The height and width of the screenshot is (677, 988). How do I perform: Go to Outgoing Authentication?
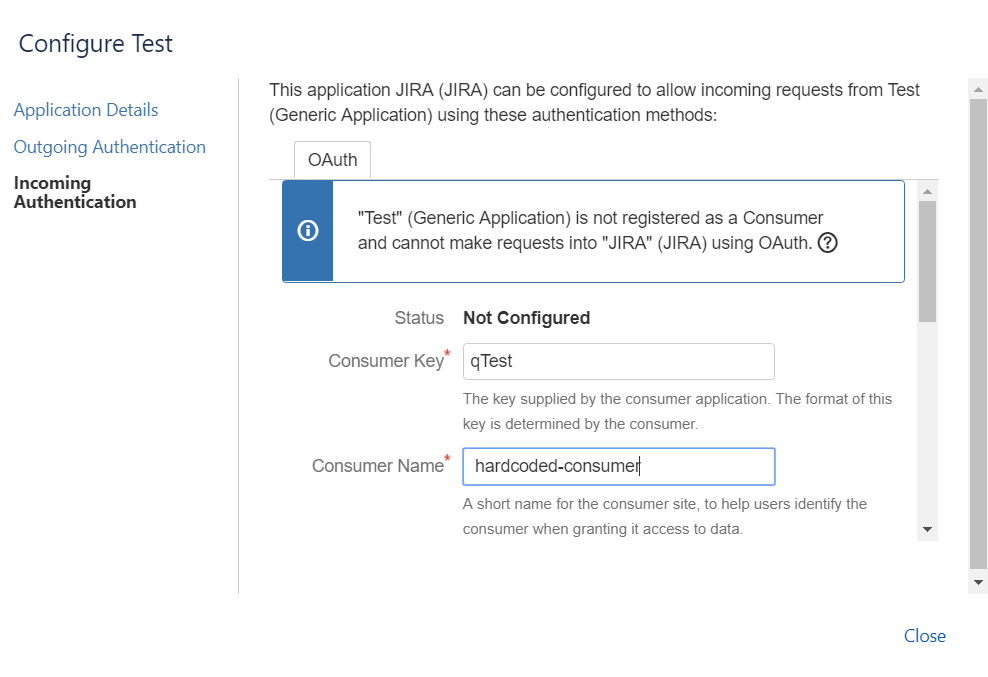pyautogui.click(x=109, y=147)
